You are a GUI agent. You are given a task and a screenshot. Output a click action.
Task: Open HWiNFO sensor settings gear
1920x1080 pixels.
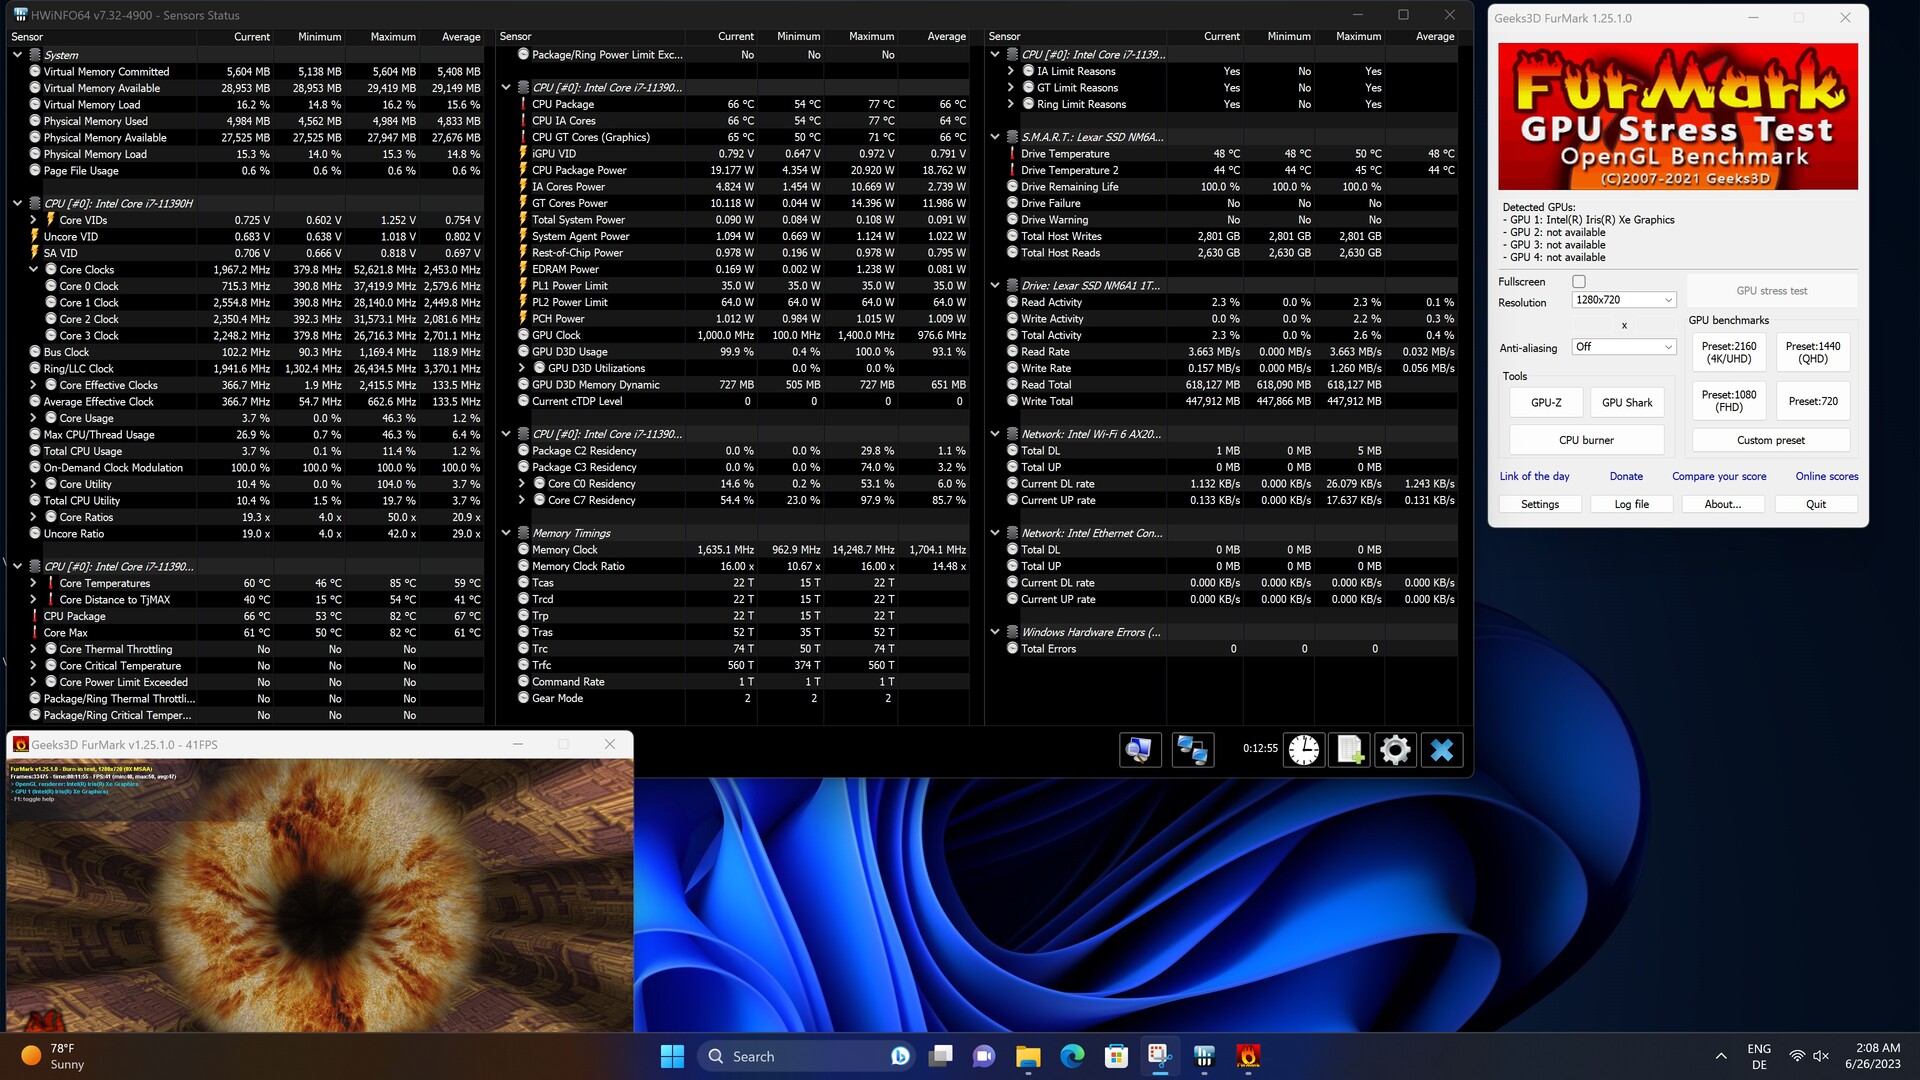(1395, 750)
